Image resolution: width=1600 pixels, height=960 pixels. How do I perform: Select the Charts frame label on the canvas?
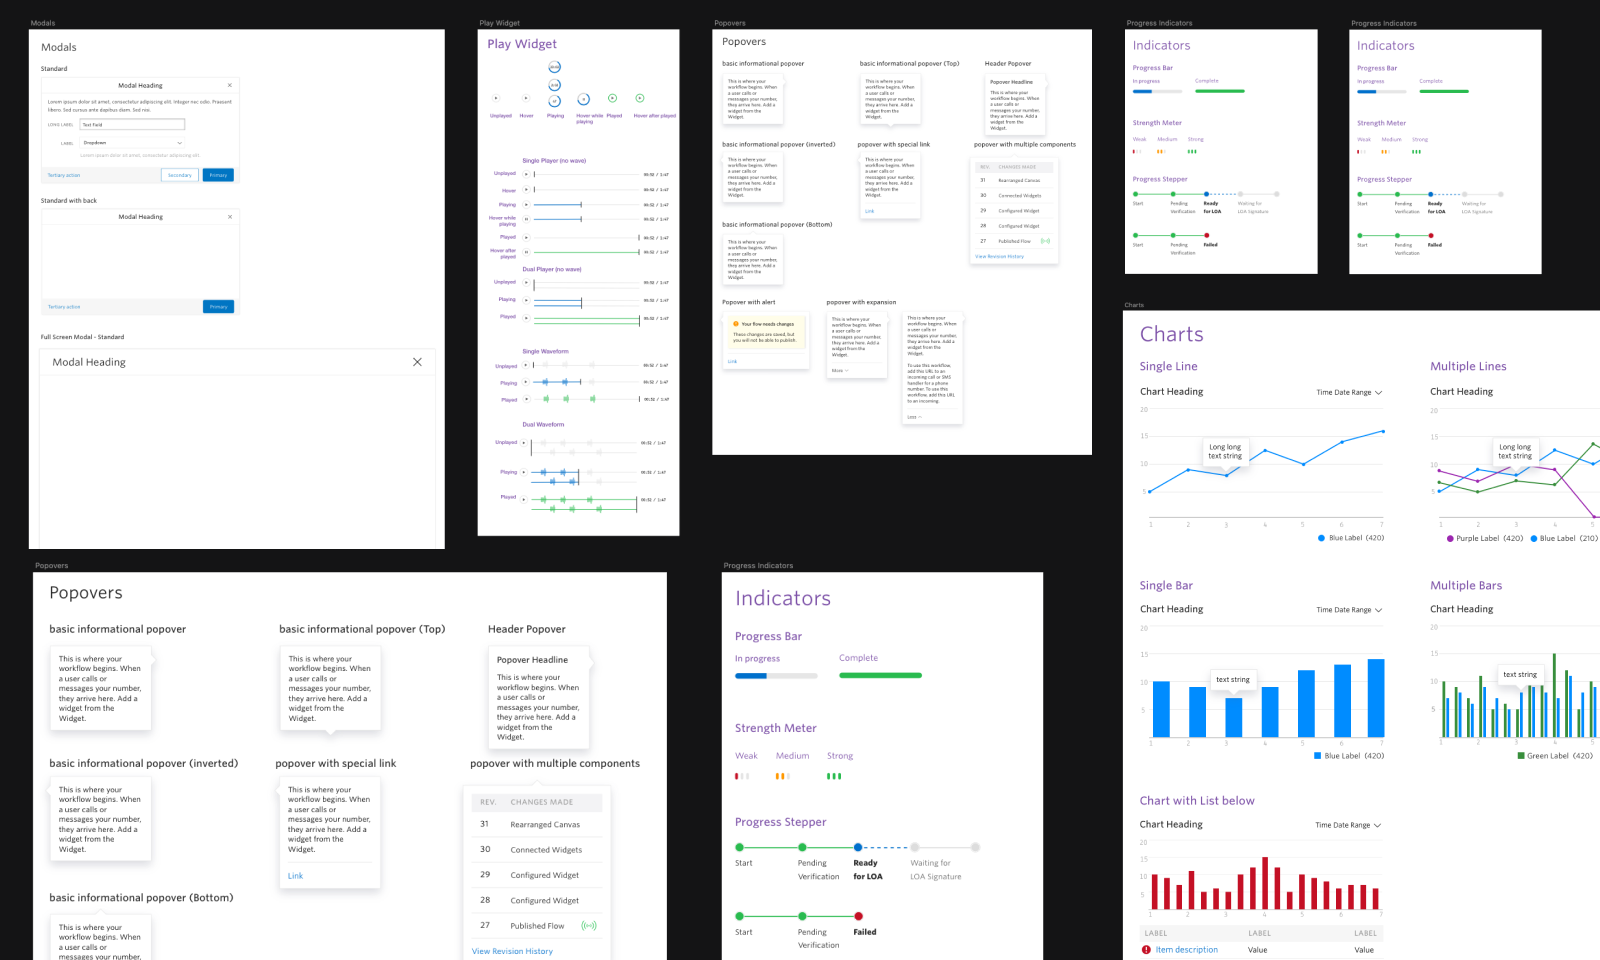pos(1134,305)
